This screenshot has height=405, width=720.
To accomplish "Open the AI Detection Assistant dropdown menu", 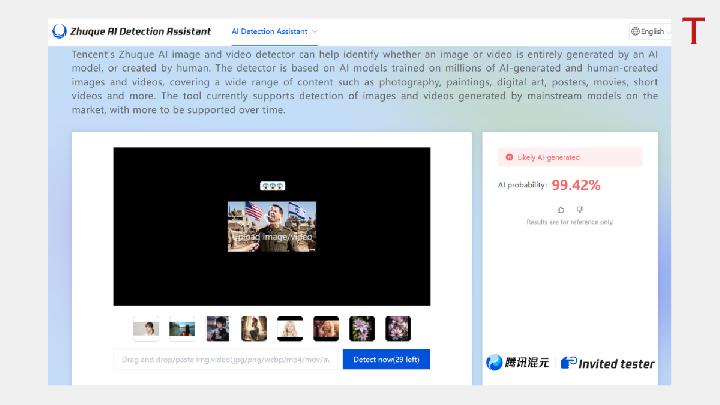I will (274, 31).
